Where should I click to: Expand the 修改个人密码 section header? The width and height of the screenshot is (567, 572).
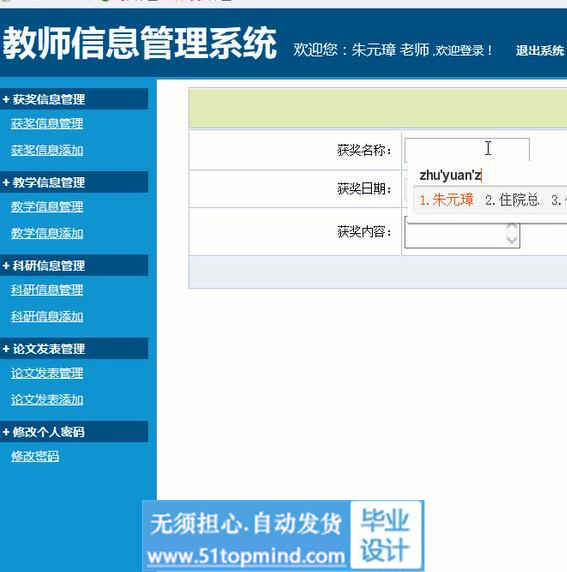tap(74, 432)
